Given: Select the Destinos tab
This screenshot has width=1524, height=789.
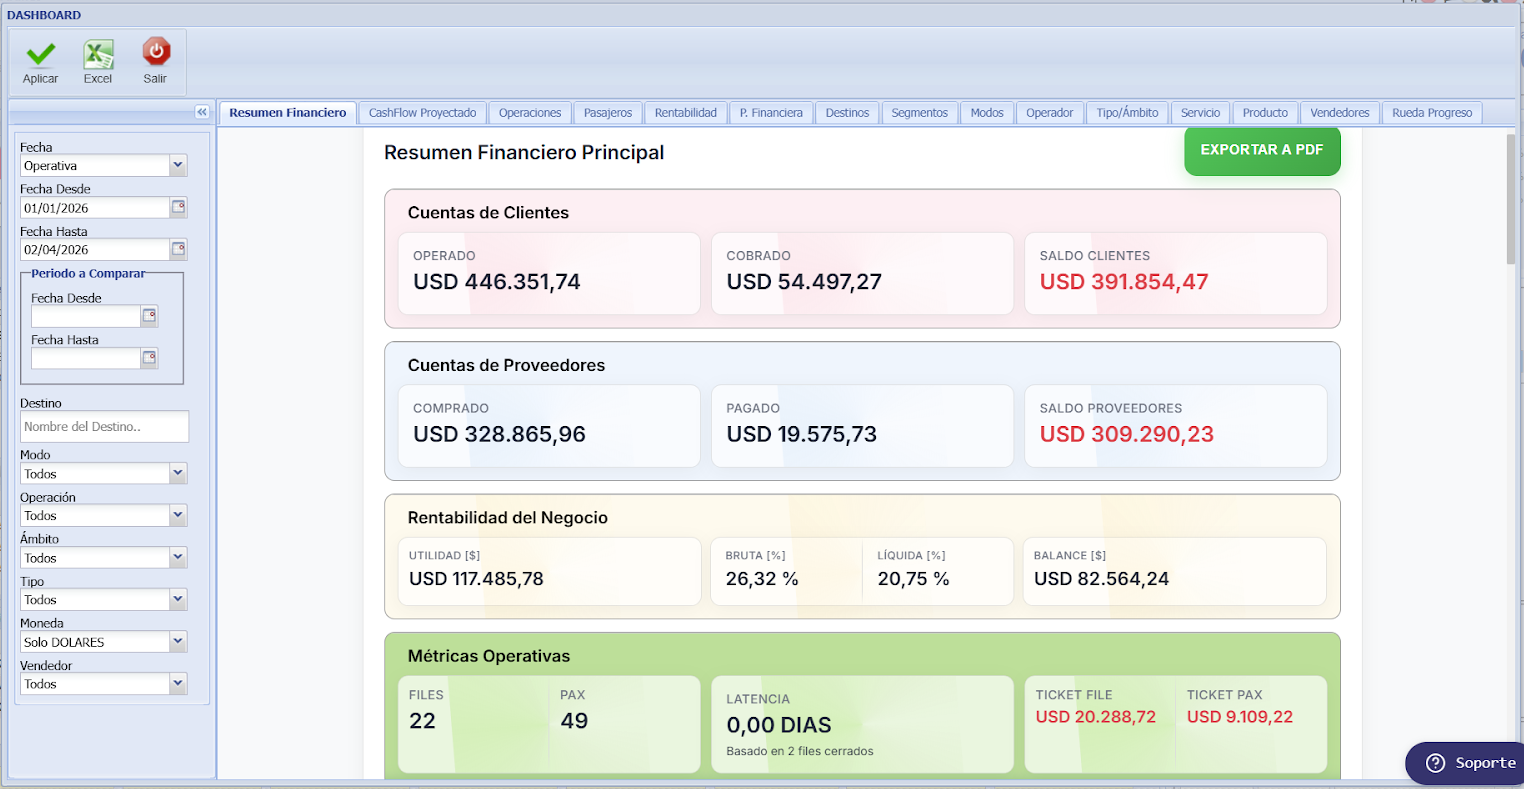Looking at the screenshot, I should (847, 112).
